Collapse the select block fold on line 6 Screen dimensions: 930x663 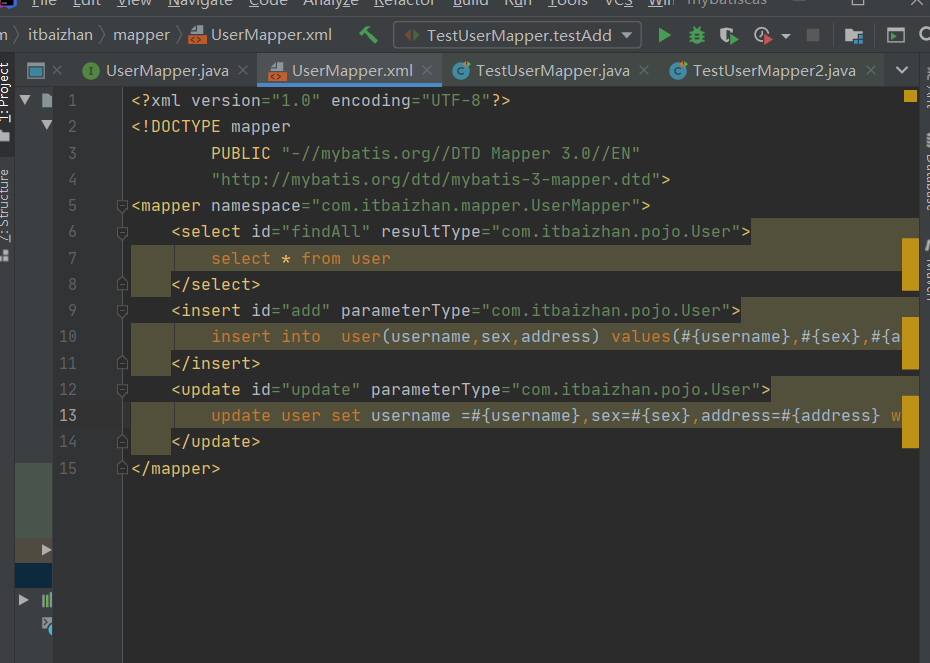coord(122,232)
